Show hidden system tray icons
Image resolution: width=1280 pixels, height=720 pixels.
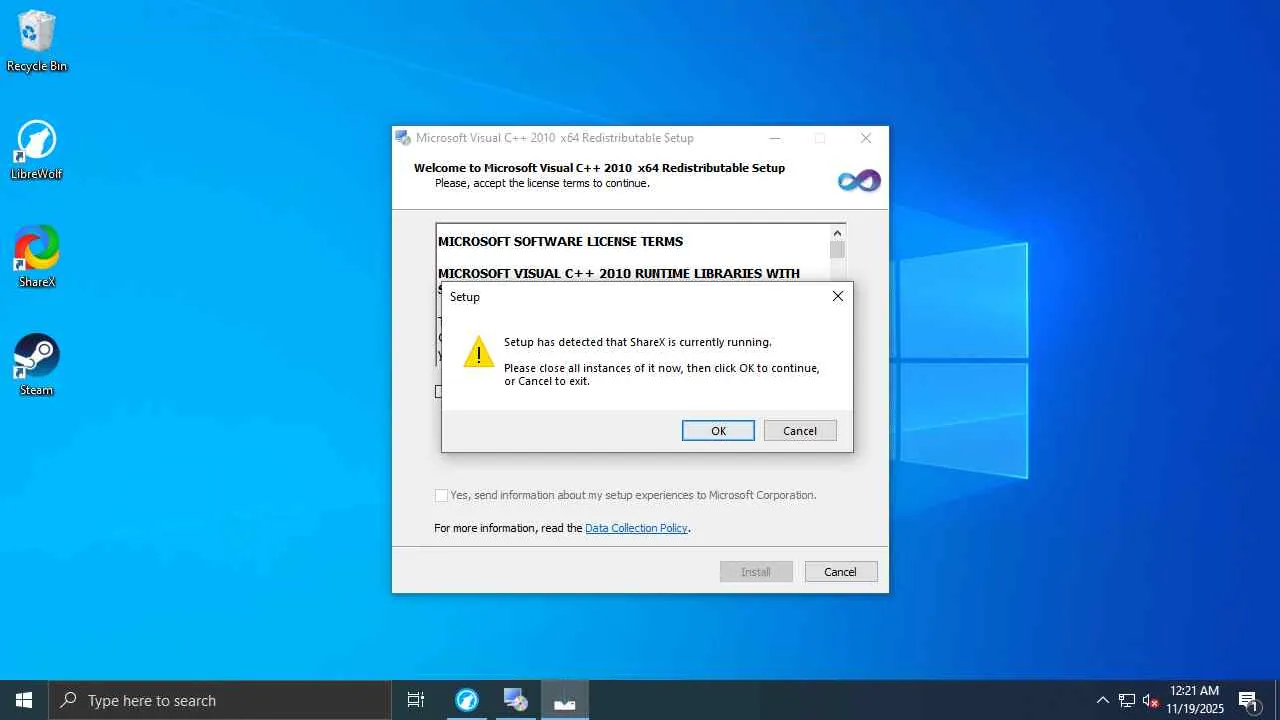coord(1103,700)
